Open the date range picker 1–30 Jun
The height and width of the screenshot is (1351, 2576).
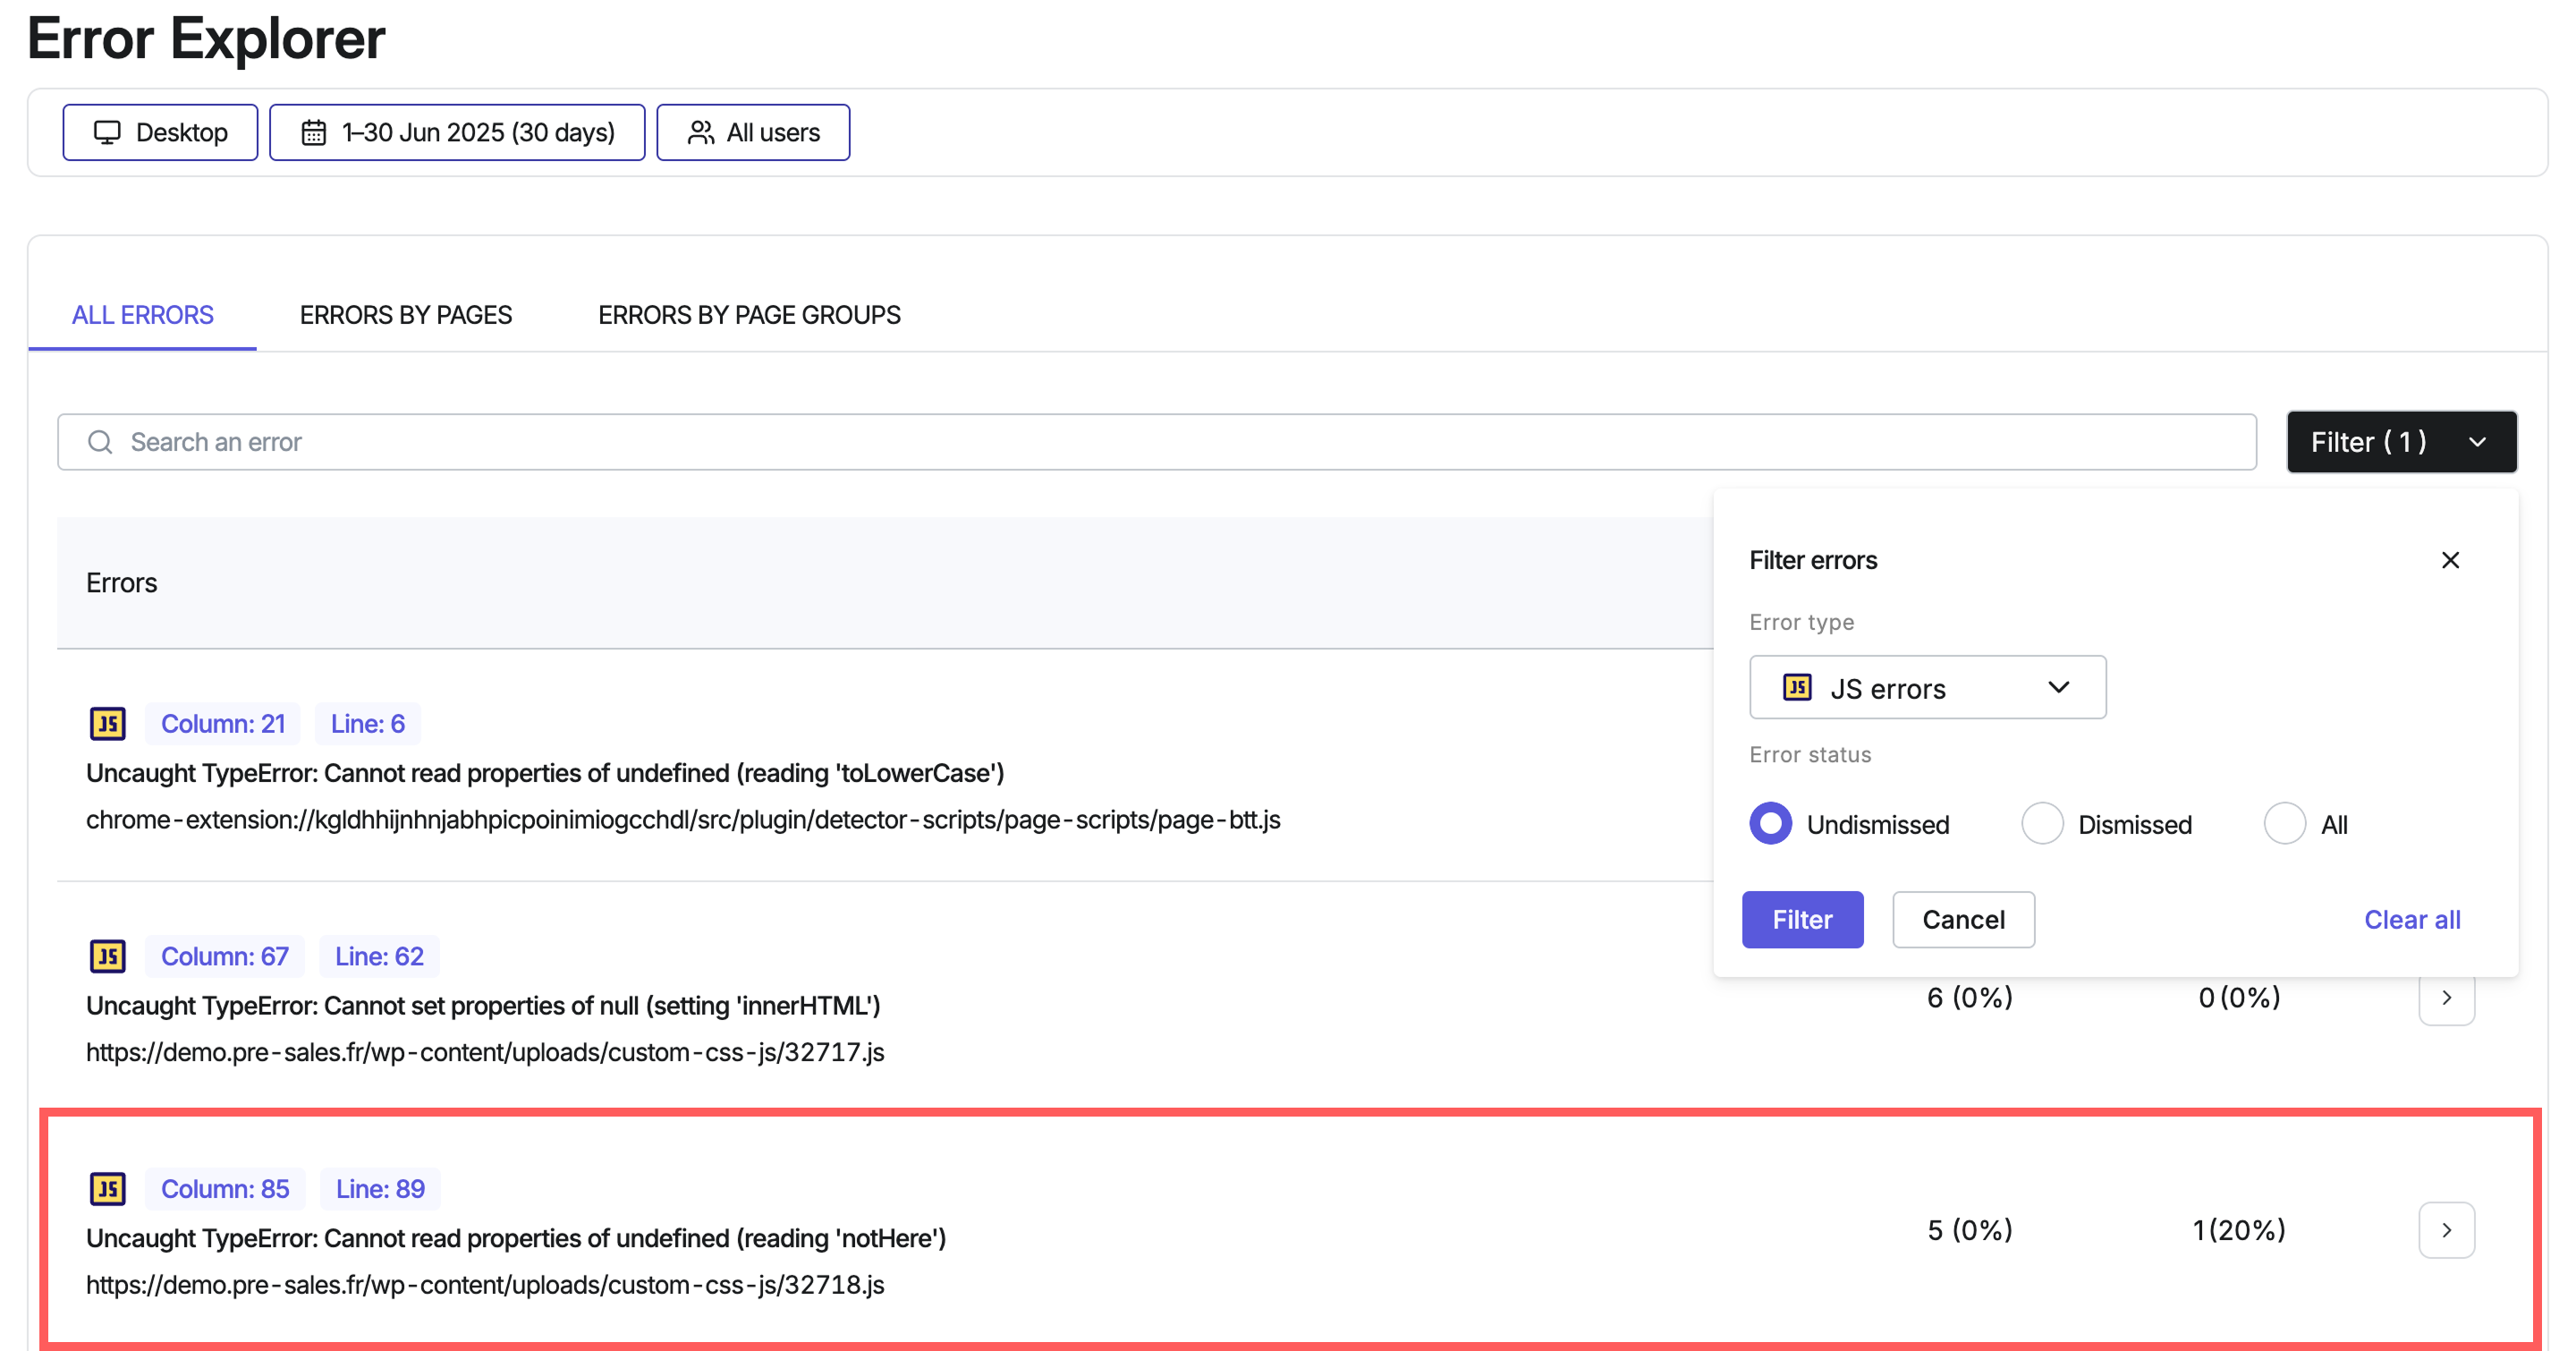[457, 132]
